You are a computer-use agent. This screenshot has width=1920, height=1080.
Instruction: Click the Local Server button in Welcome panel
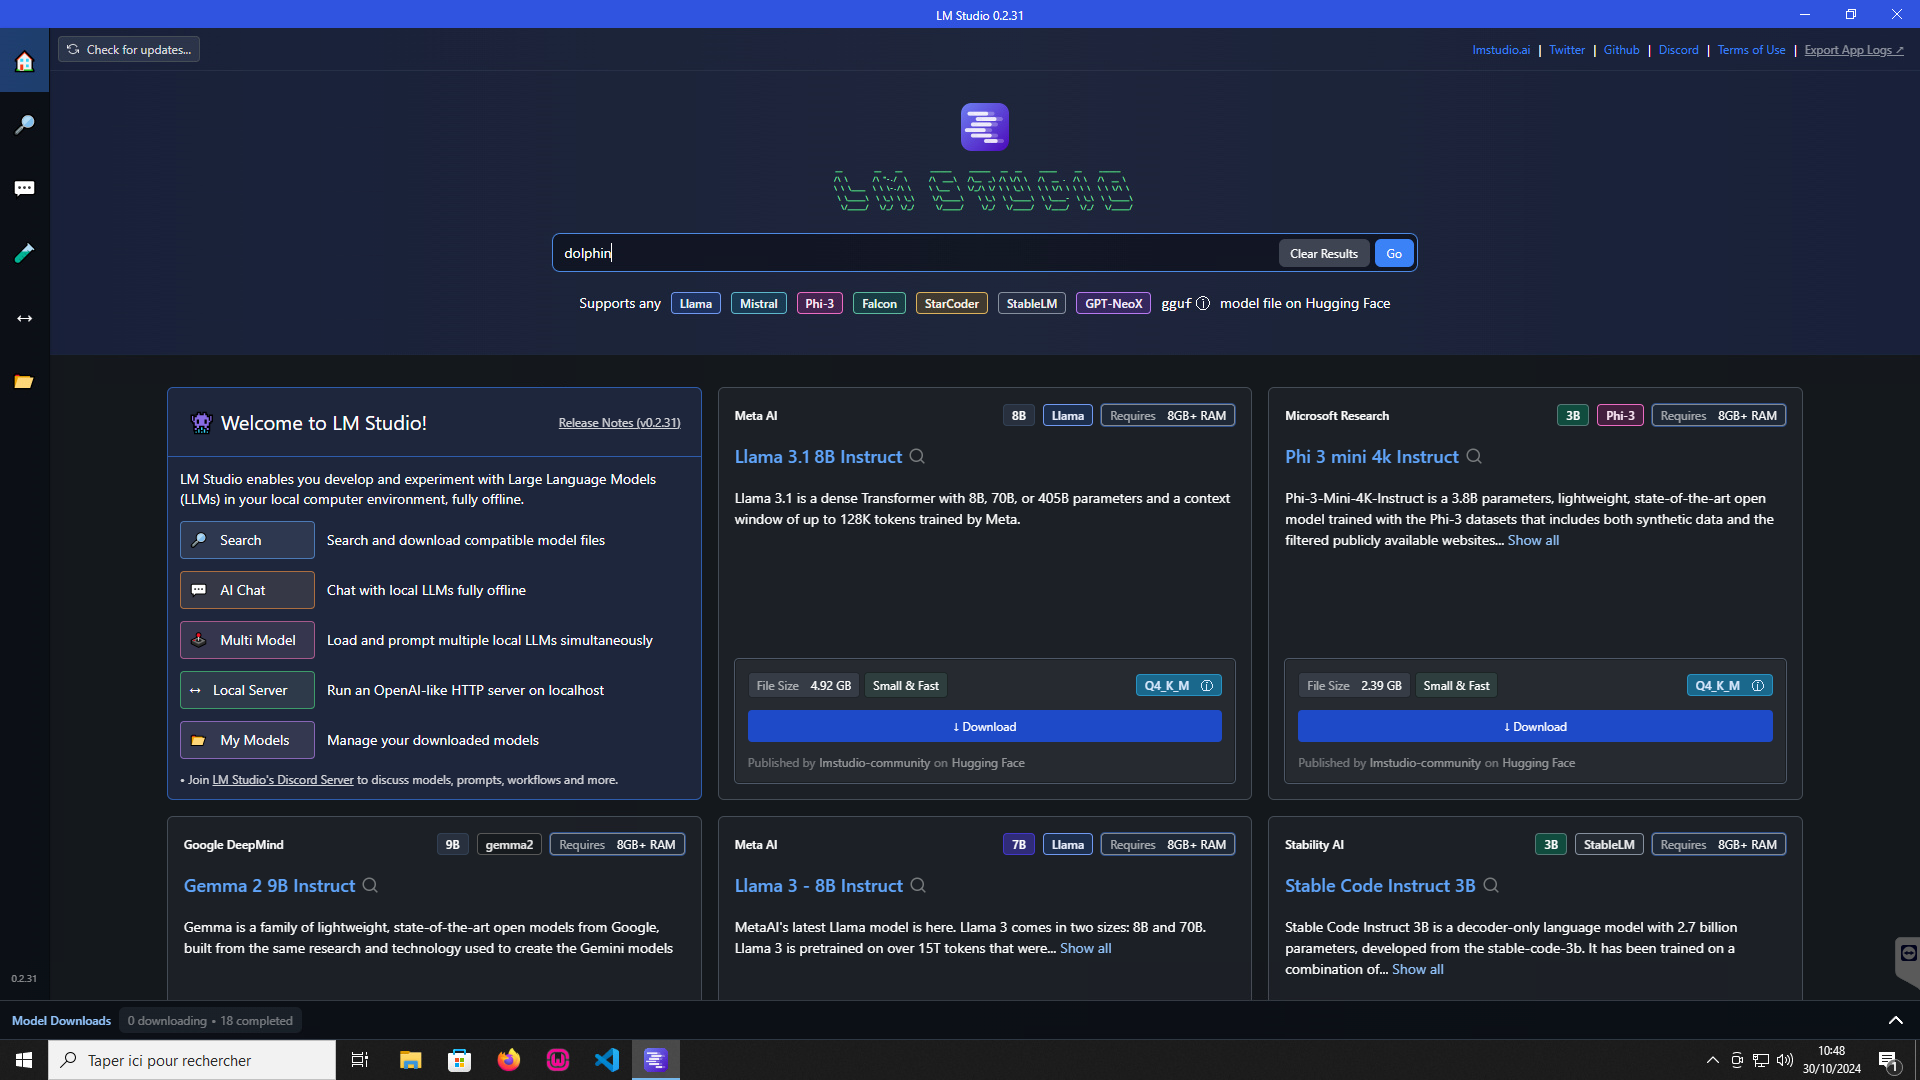[x=247, y=690]
